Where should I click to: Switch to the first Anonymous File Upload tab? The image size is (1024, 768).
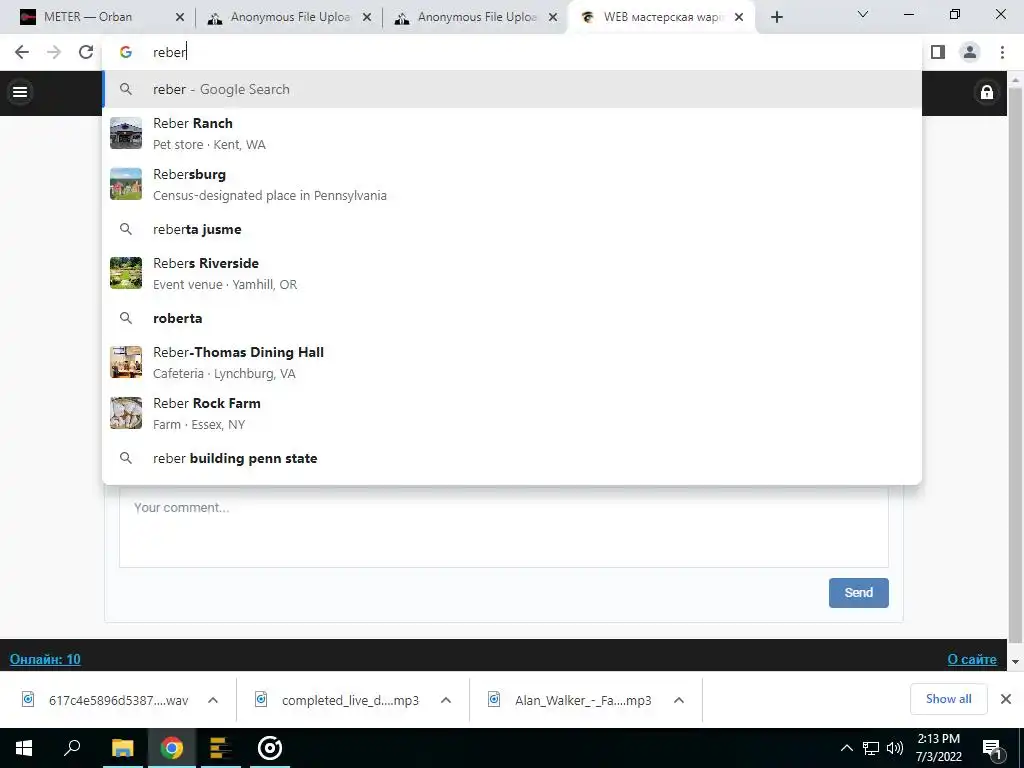pyautogui.click(x=291, y=17)
